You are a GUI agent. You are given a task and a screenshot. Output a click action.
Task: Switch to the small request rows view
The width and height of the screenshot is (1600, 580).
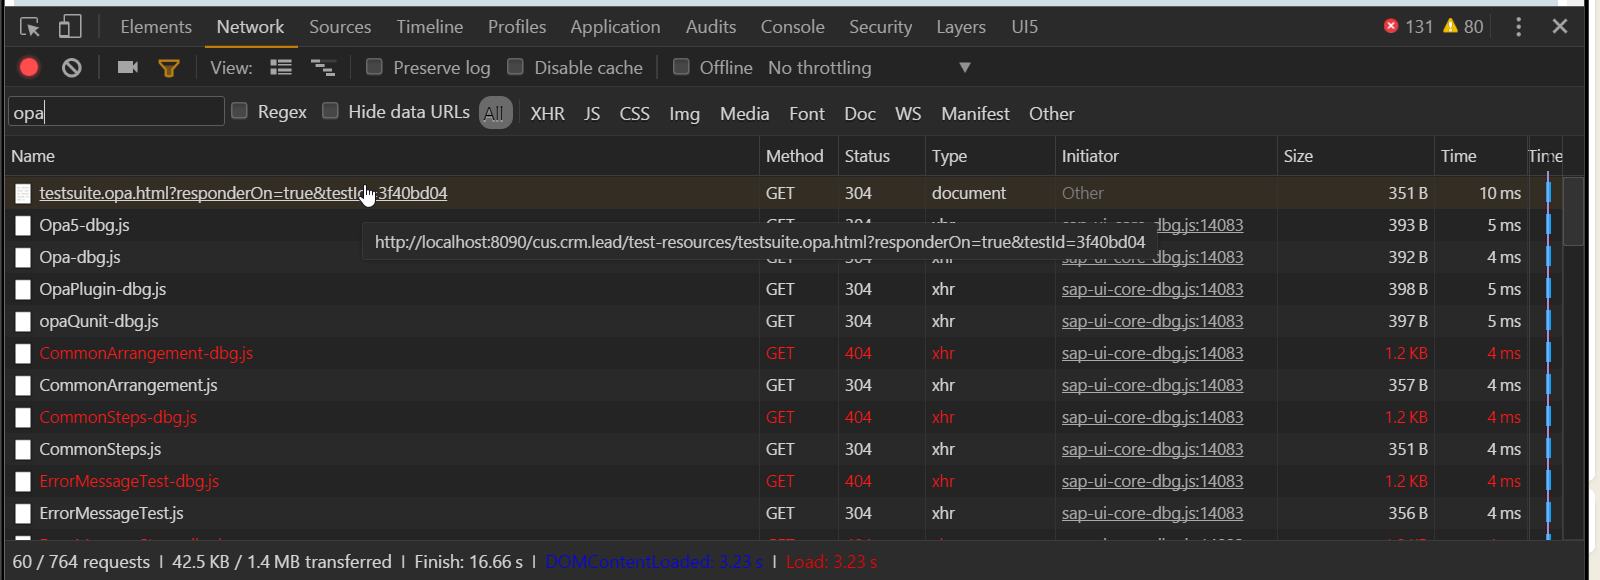tap(323, 67)
